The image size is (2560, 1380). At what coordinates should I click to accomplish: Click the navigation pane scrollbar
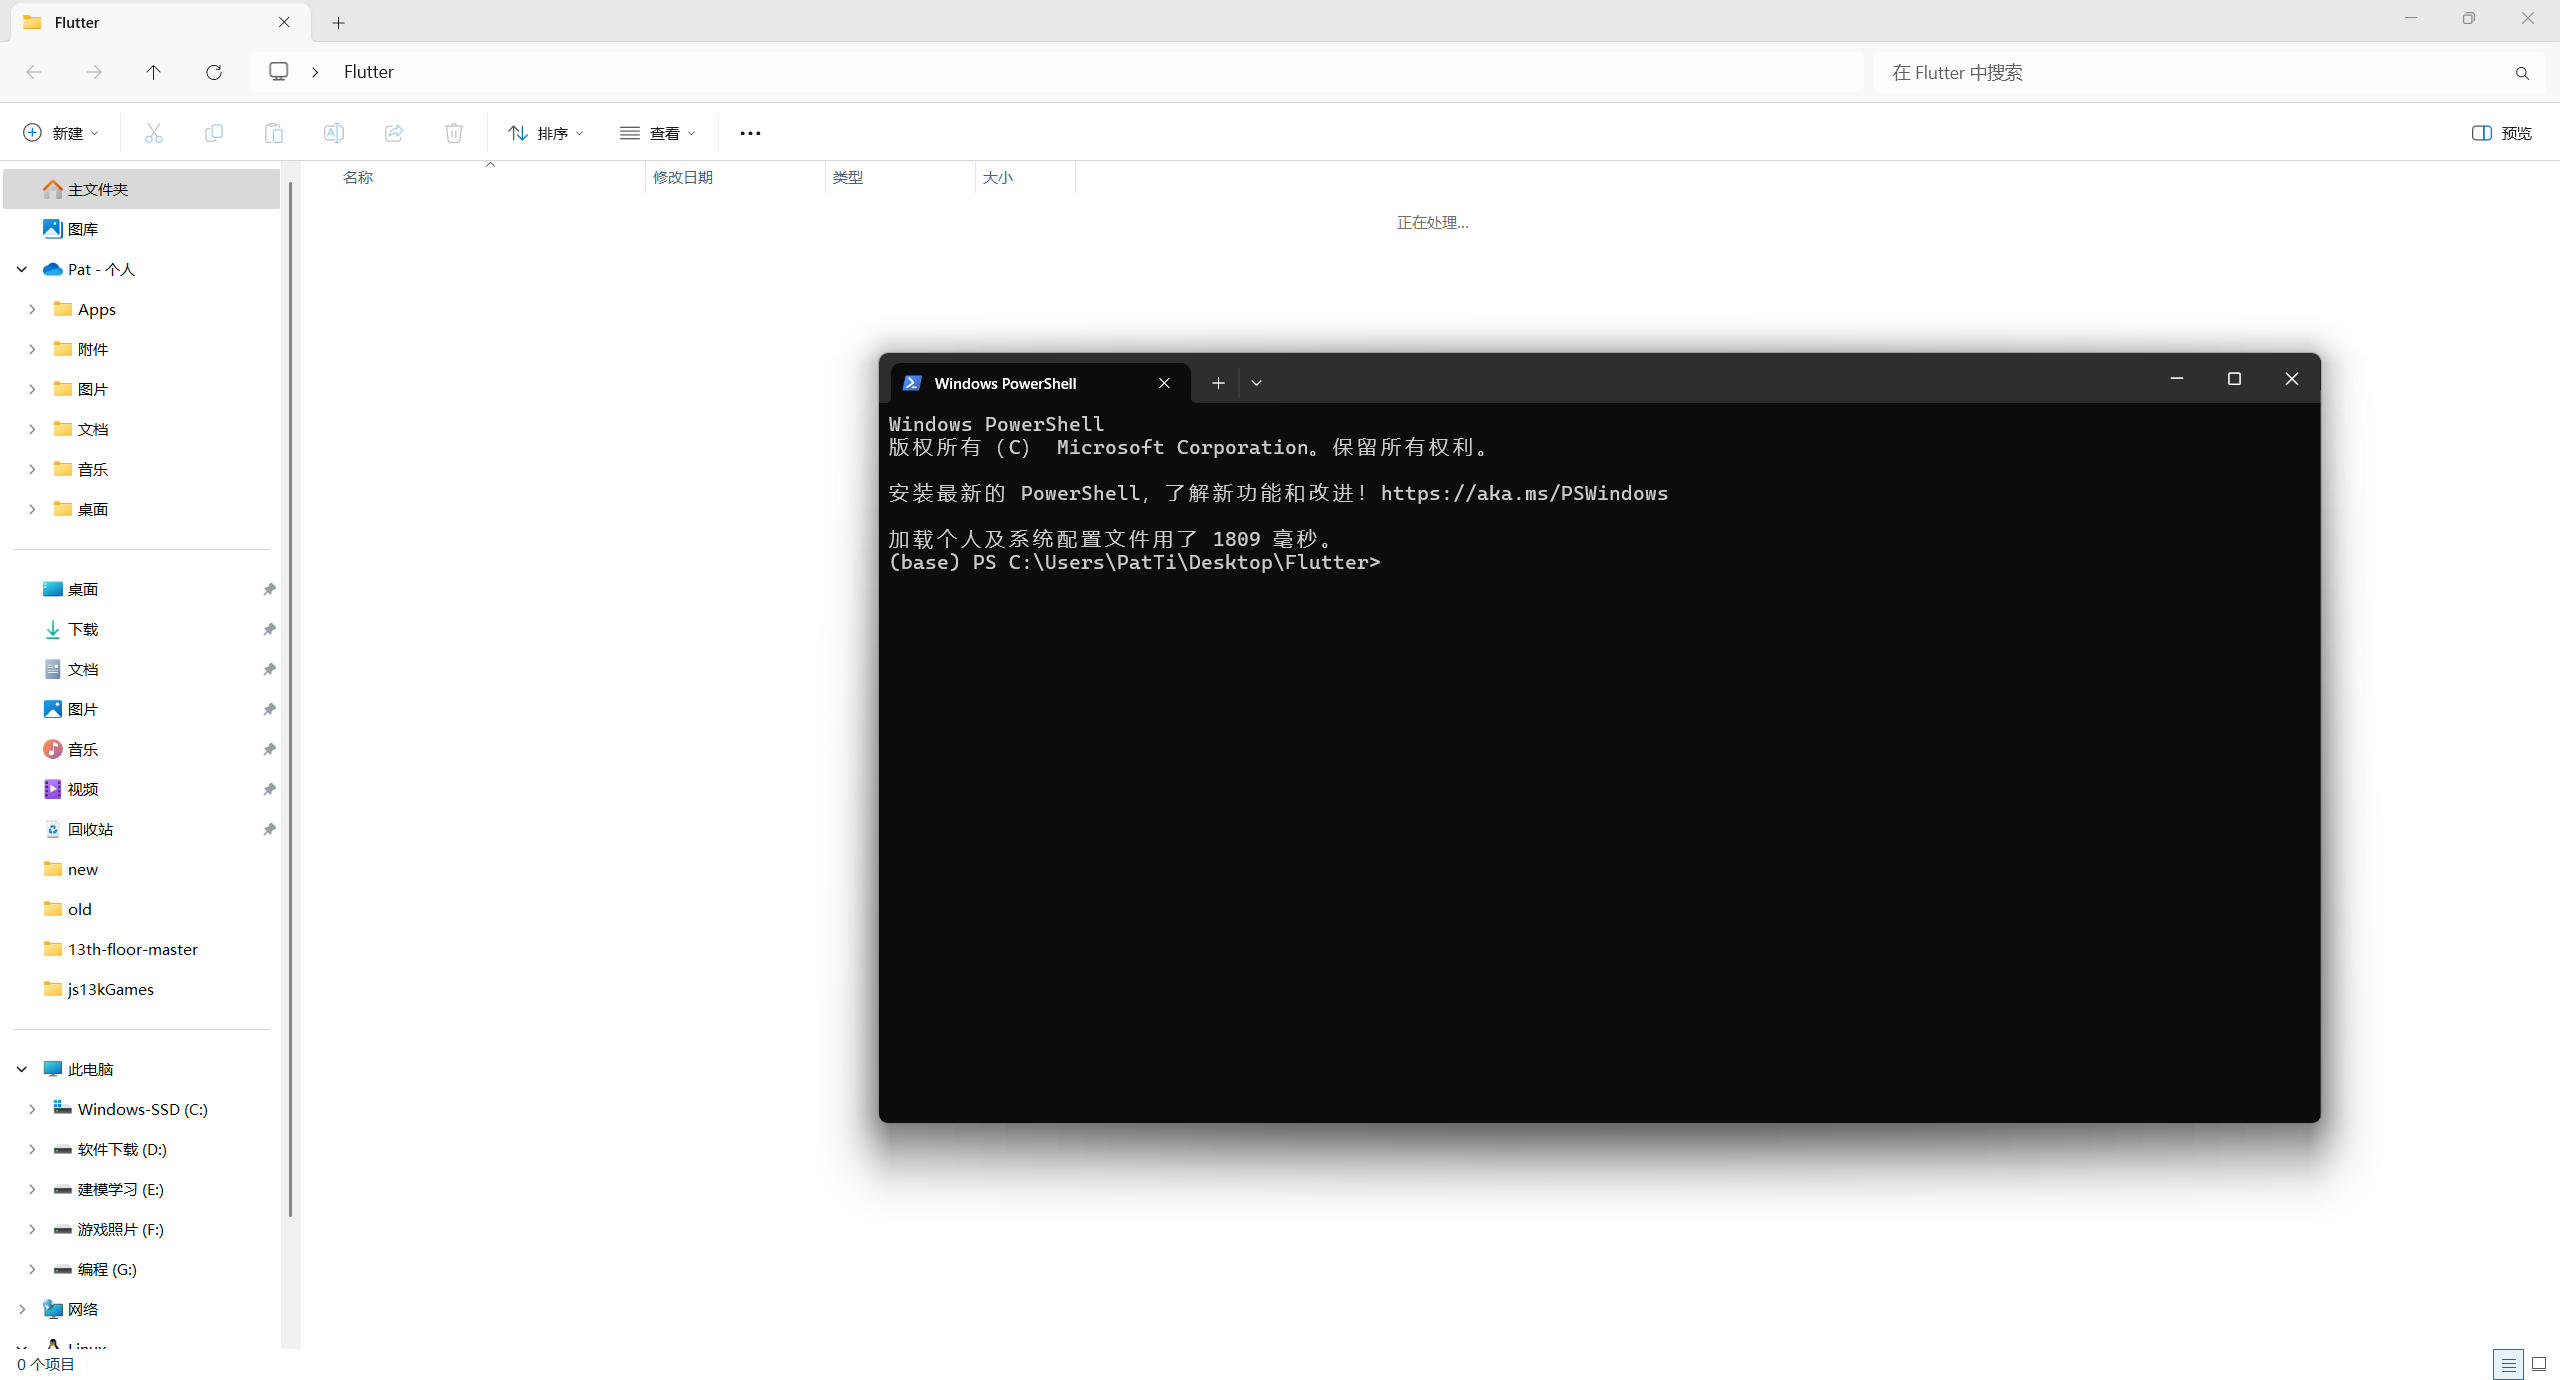click(290, 700)
